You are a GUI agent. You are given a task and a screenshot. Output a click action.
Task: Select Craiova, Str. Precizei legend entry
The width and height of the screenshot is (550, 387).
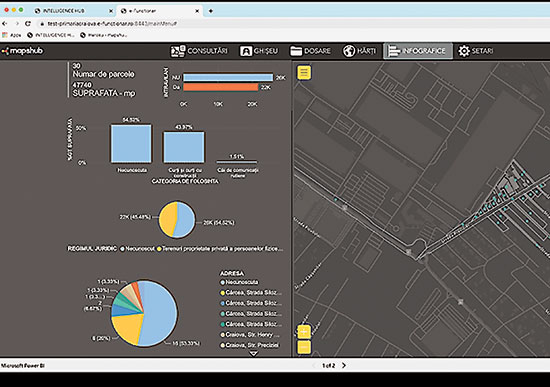coord(250,345)
